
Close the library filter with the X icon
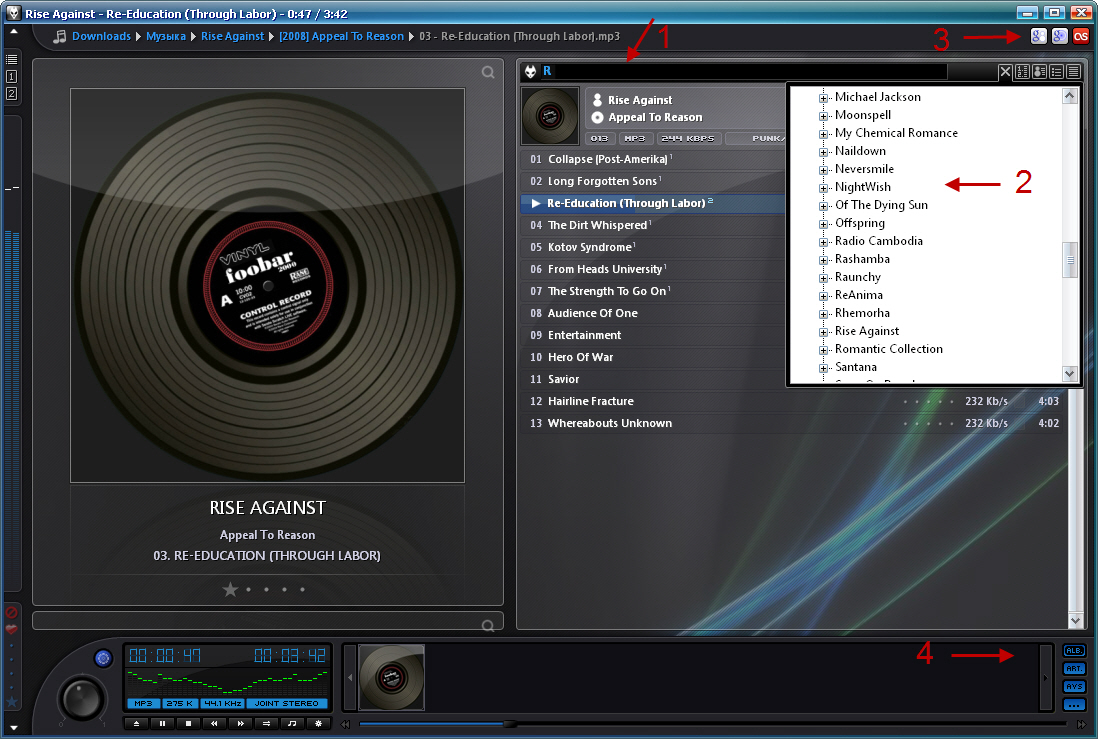tap(1006, 71)
